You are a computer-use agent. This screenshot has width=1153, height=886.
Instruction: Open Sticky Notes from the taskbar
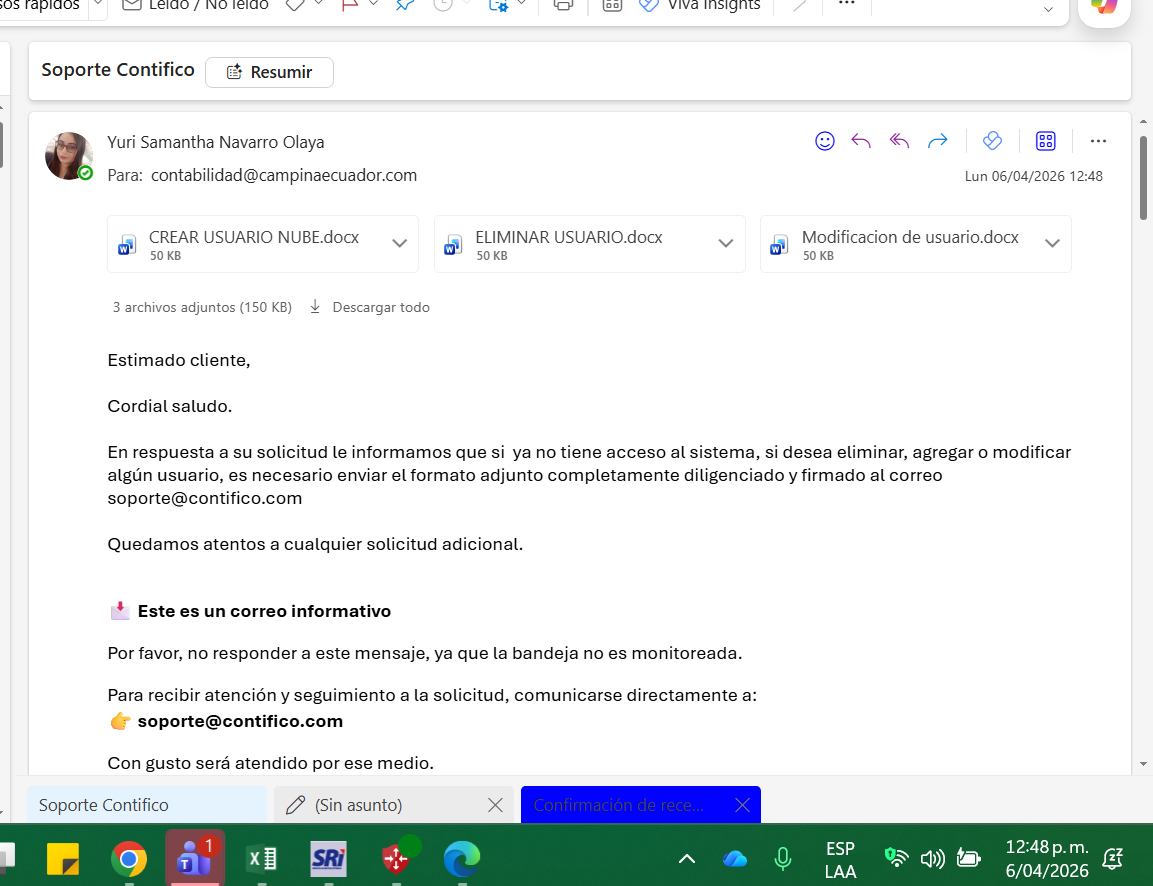coord(63,859)
